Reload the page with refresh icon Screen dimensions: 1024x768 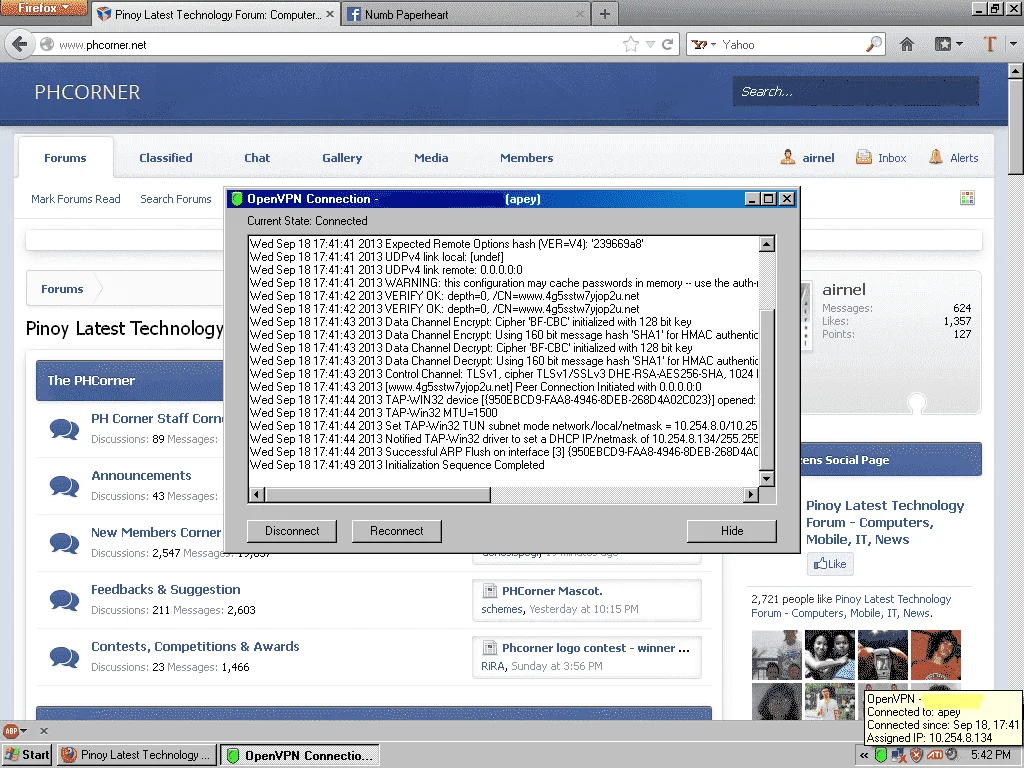(x=667, y=44)
